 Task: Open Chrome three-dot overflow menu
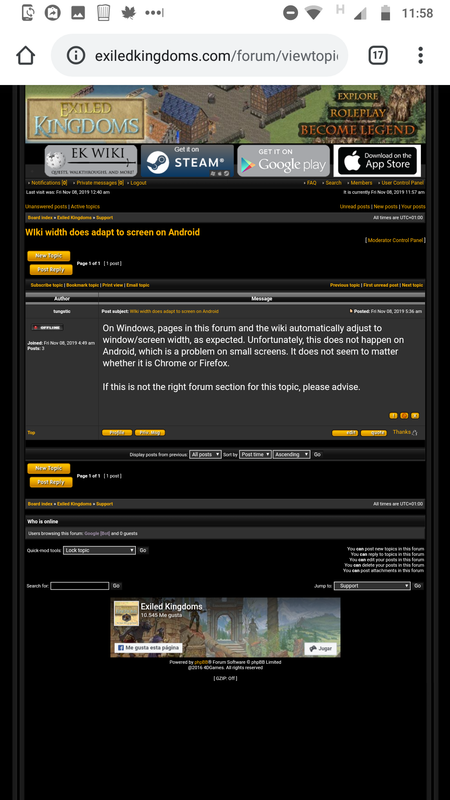[420, 55]
